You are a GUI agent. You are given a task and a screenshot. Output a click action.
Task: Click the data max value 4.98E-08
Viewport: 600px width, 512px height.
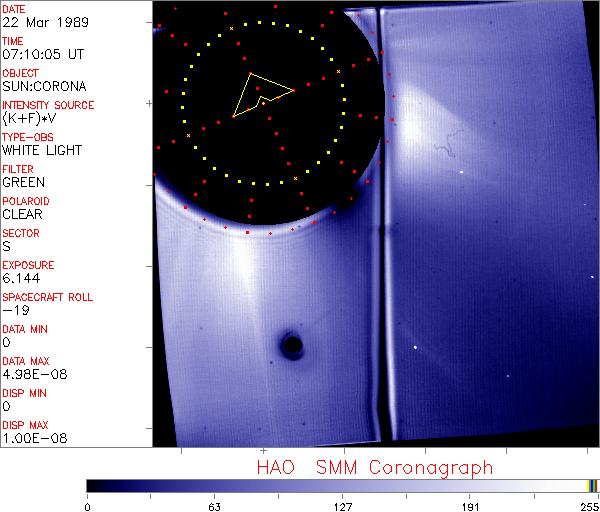click(x=30, y=374)
